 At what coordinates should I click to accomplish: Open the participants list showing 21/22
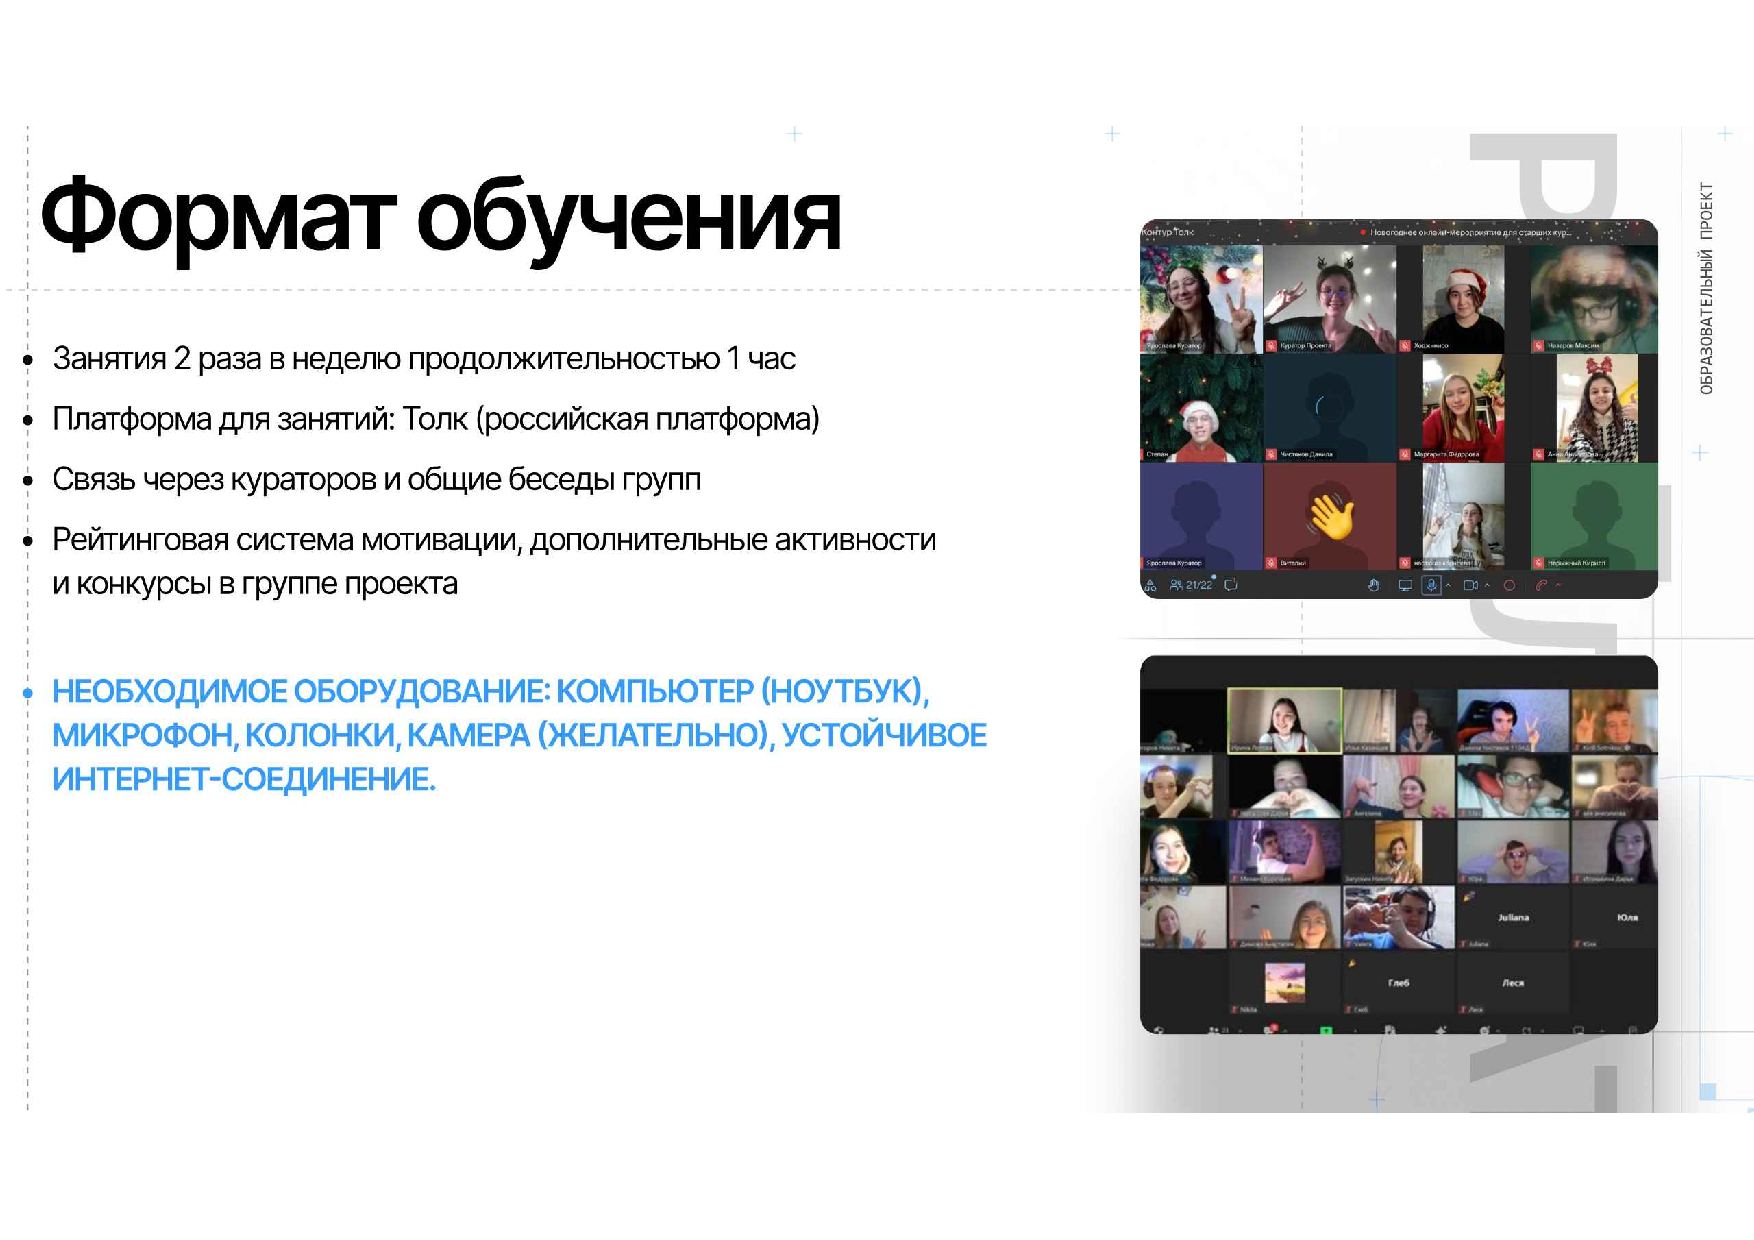1192,585
